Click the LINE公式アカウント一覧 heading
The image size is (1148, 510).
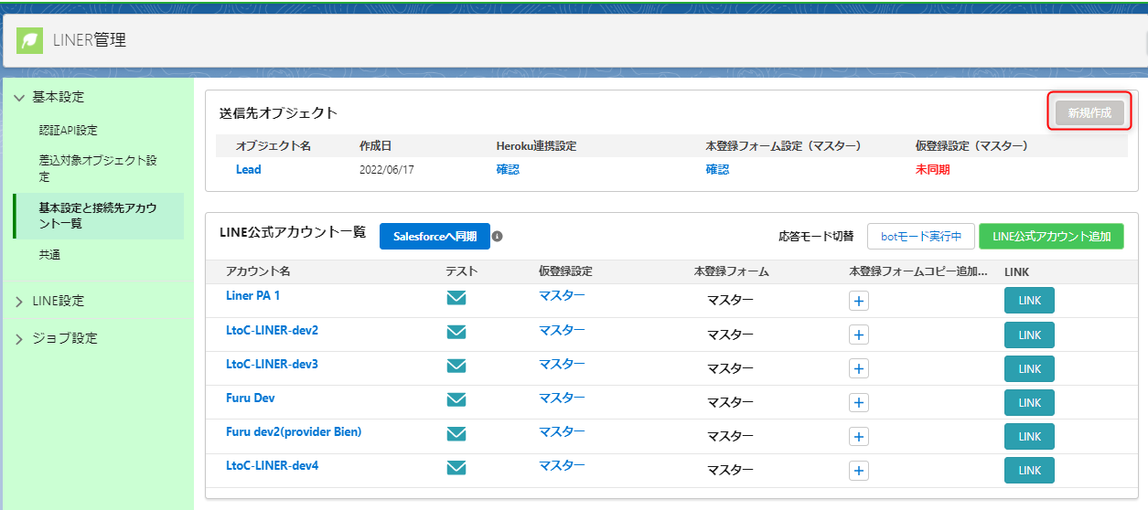(x=292, y=233)
